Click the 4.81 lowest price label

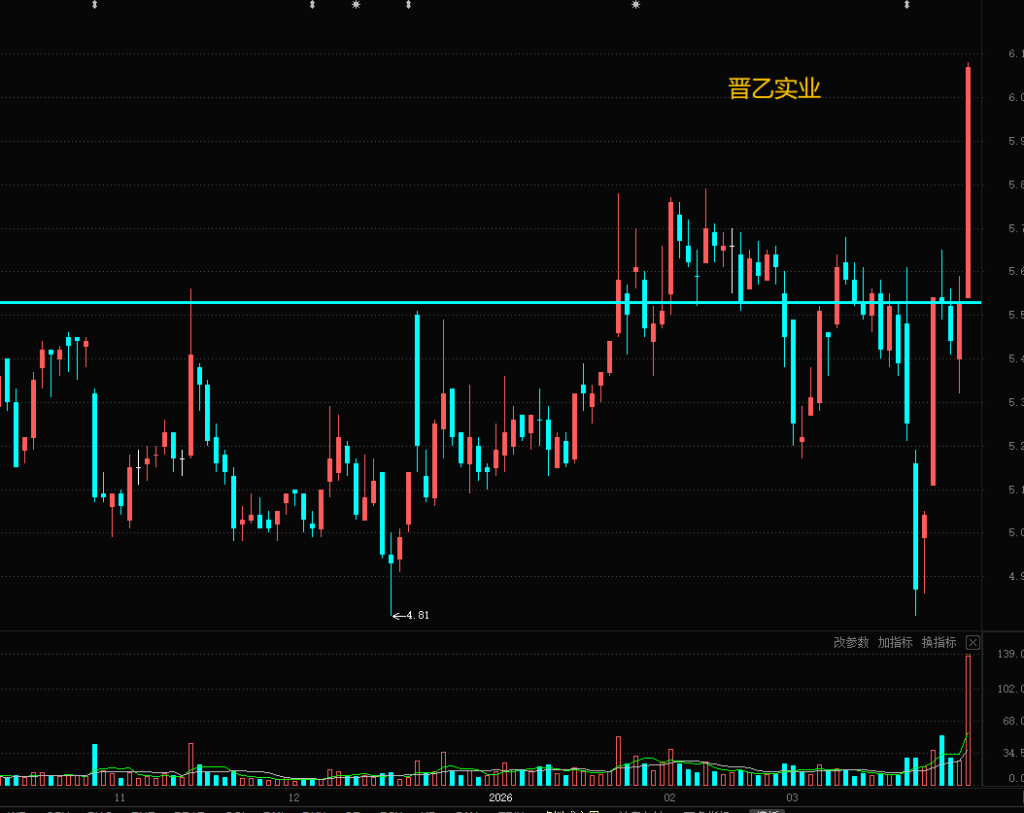[x=417, y=615]
